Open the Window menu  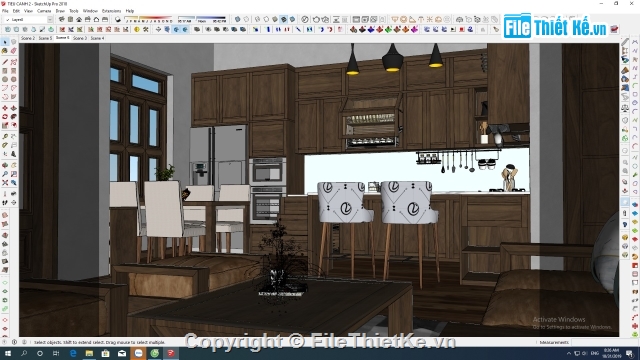90,11
